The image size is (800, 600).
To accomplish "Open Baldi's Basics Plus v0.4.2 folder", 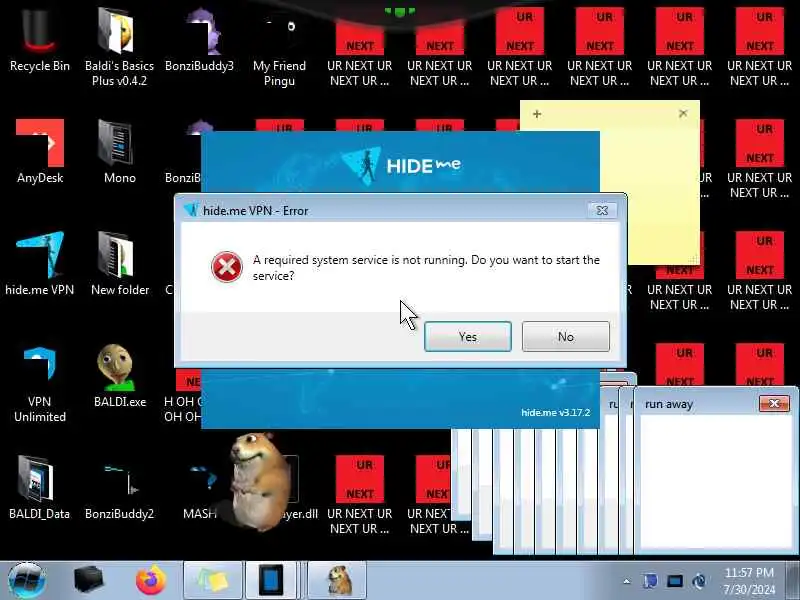I will (x=119, y=46).
